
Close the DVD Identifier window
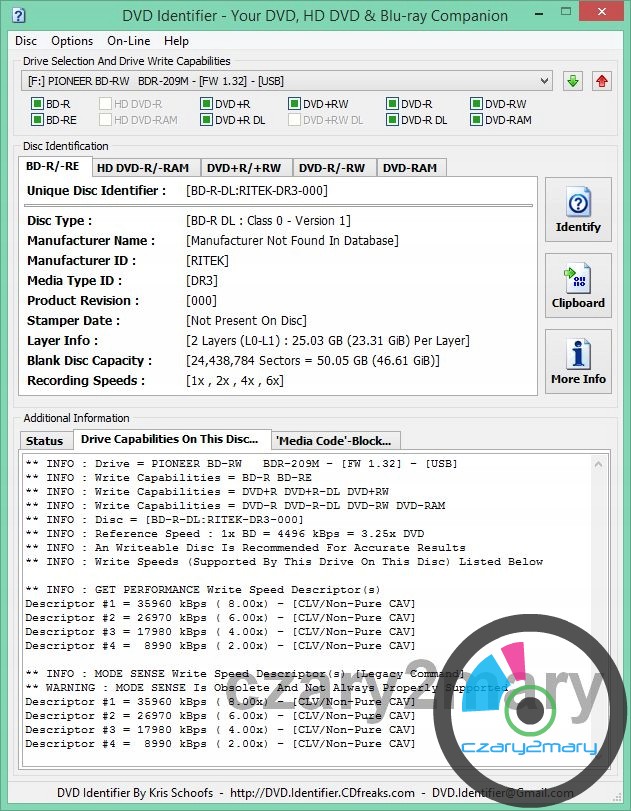click(605, 14)
